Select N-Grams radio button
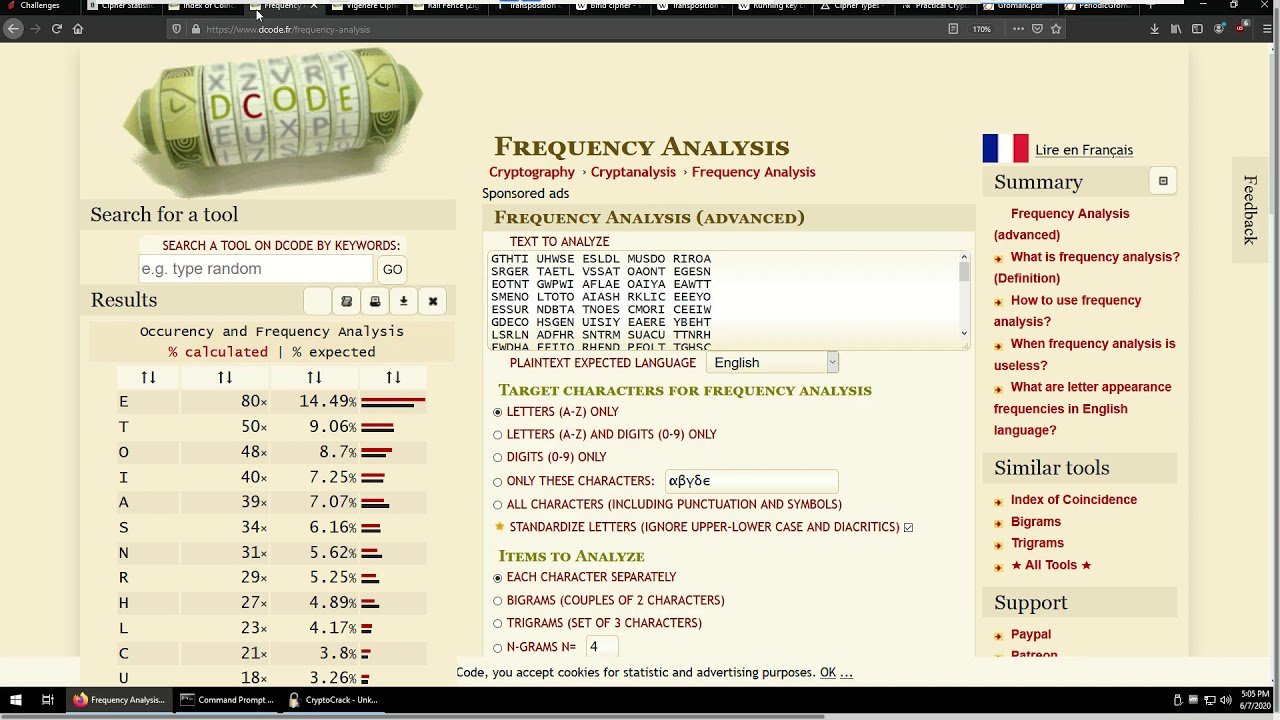This screenshot has height=720, width=1280. click(497, 648)
